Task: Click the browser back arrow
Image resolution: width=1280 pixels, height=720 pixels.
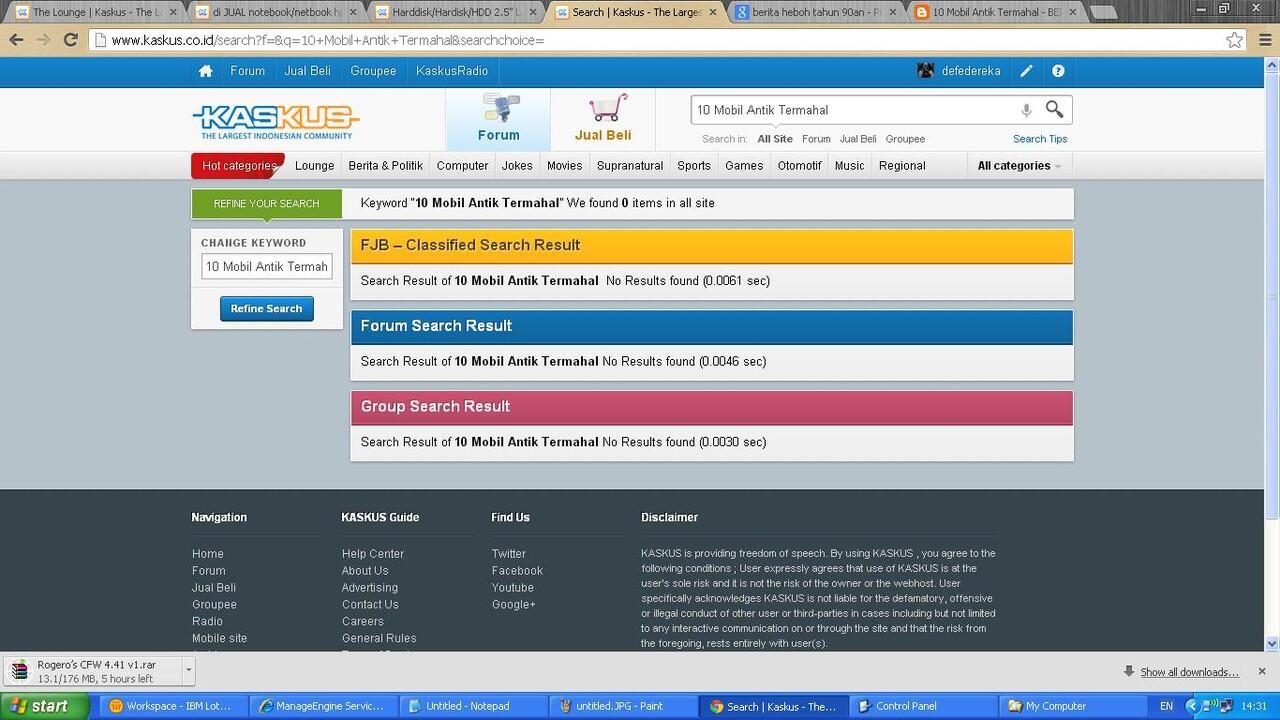Action: (16, 40)
